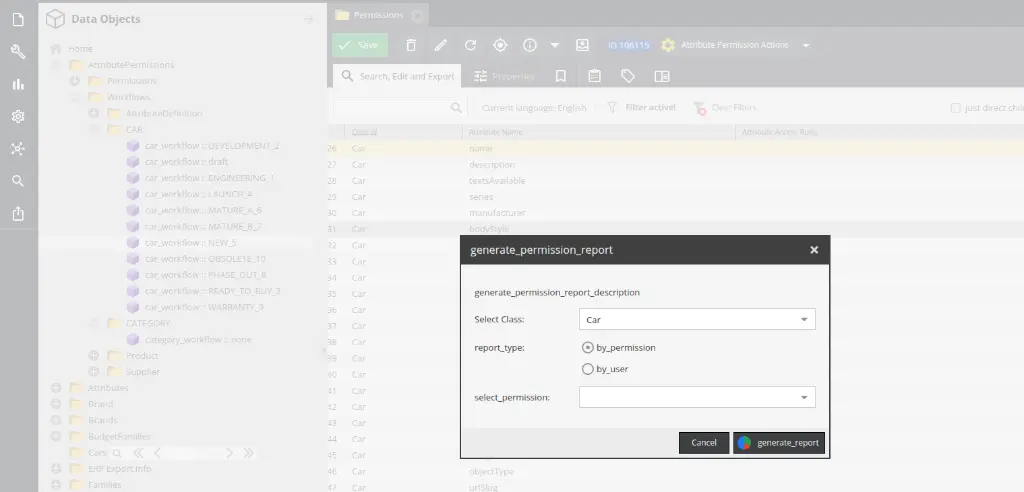Click the Filter active! label

(650, 108)
